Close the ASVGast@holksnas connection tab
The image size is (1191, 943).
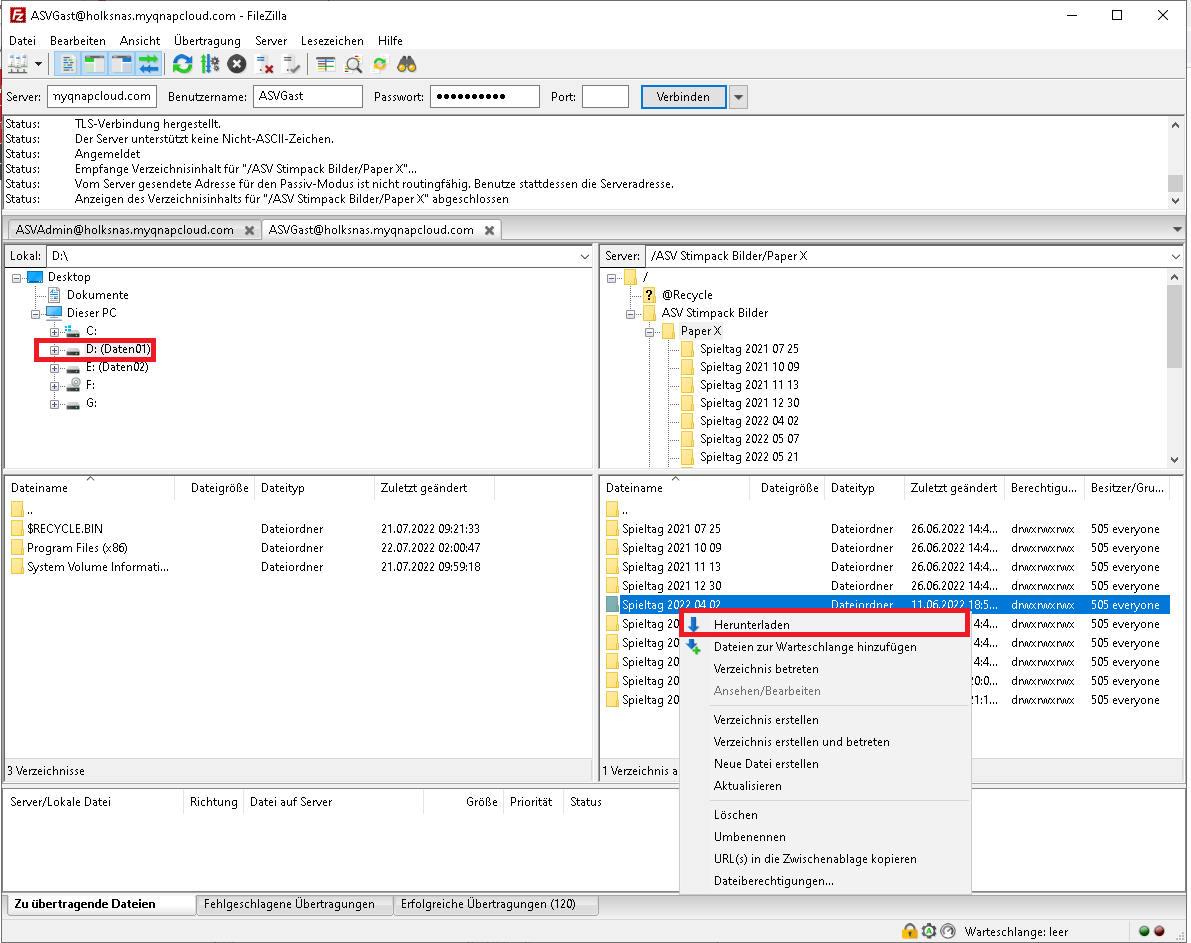click(x=490, y=230)
